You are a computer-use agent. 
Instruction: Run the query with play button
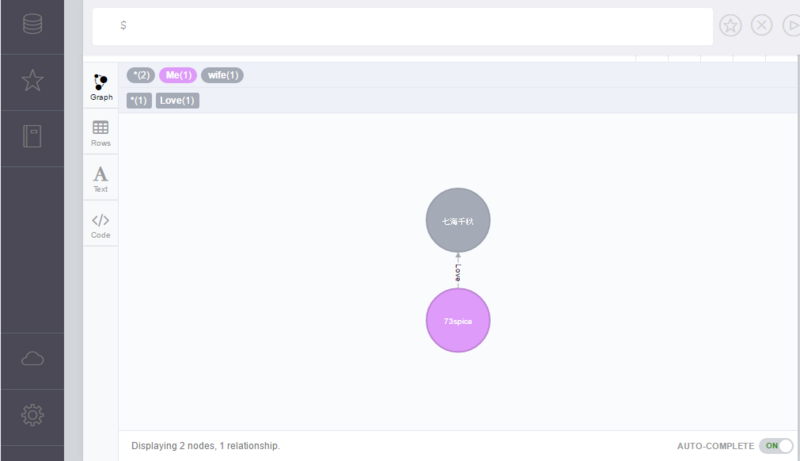point(792,25)
